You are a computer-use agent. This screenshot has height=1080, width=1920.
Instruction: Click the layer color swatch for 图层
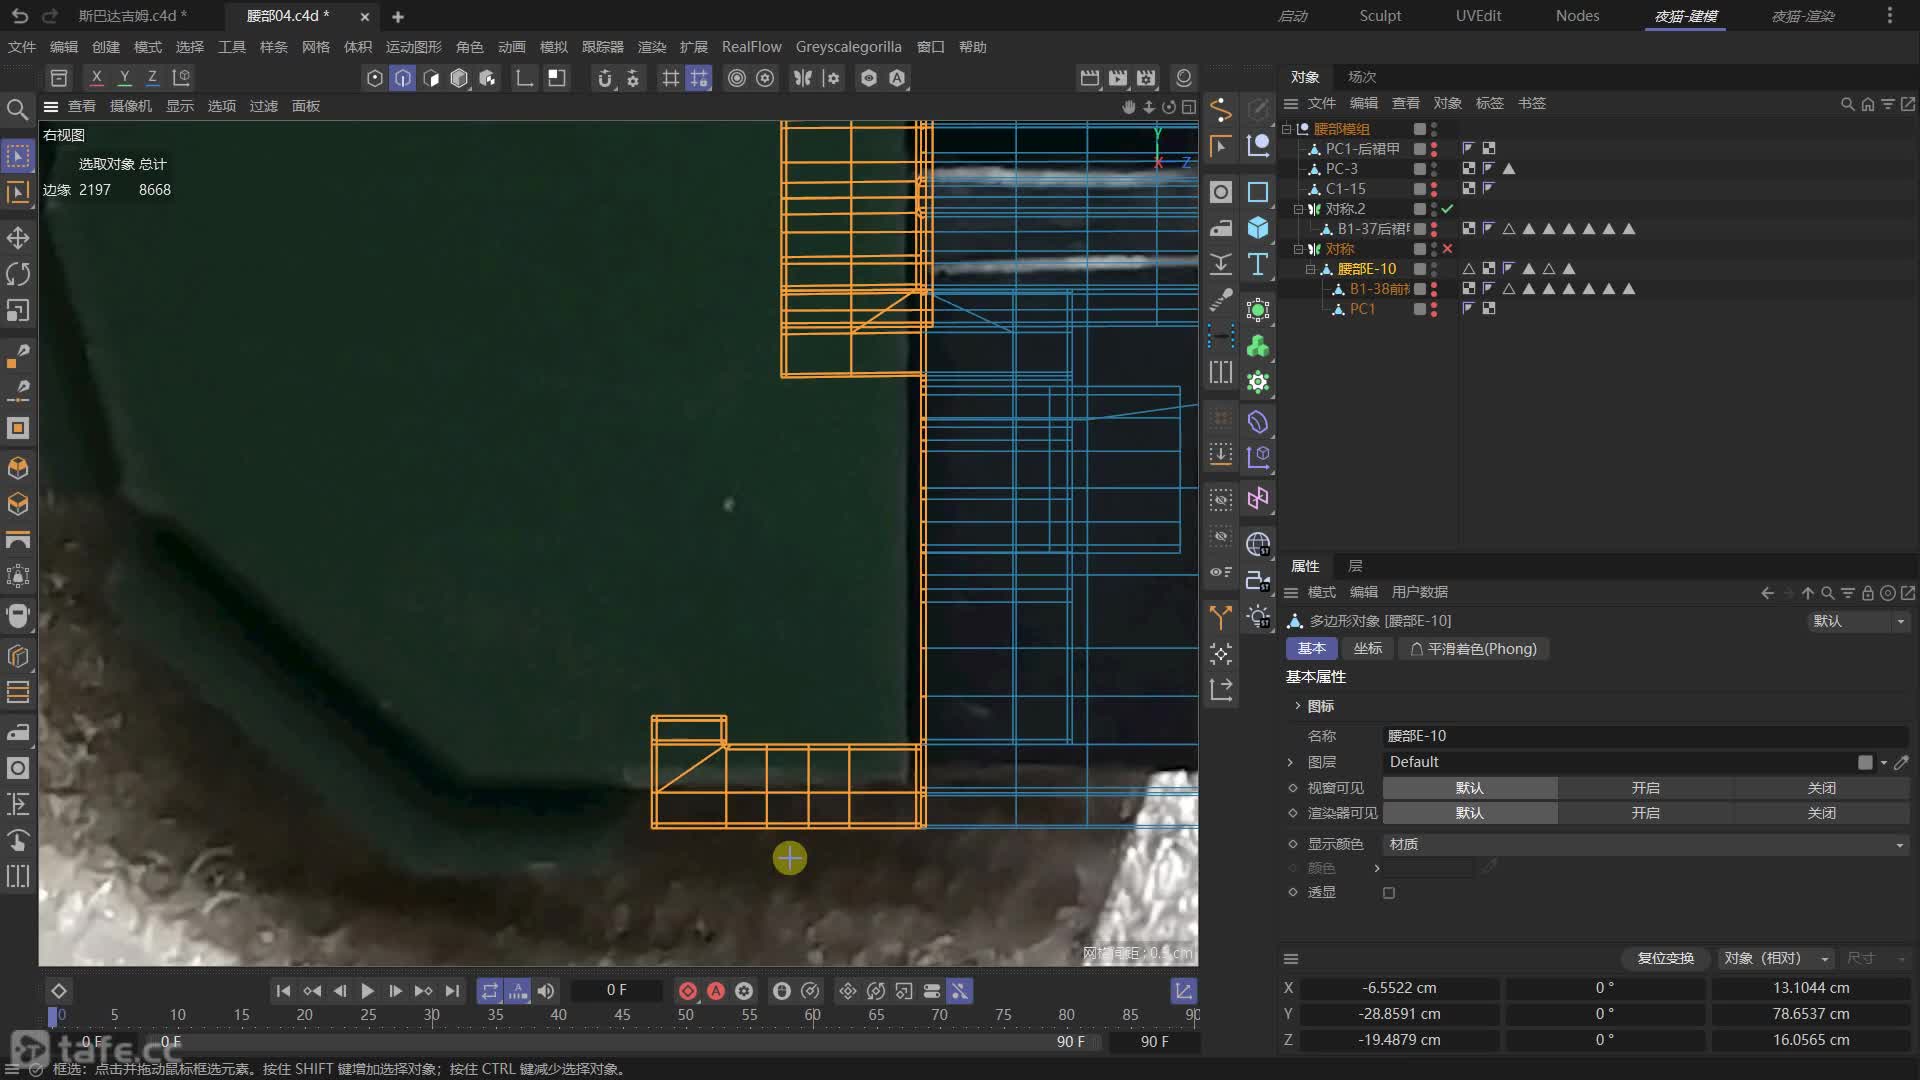[x=1865, y=762]
